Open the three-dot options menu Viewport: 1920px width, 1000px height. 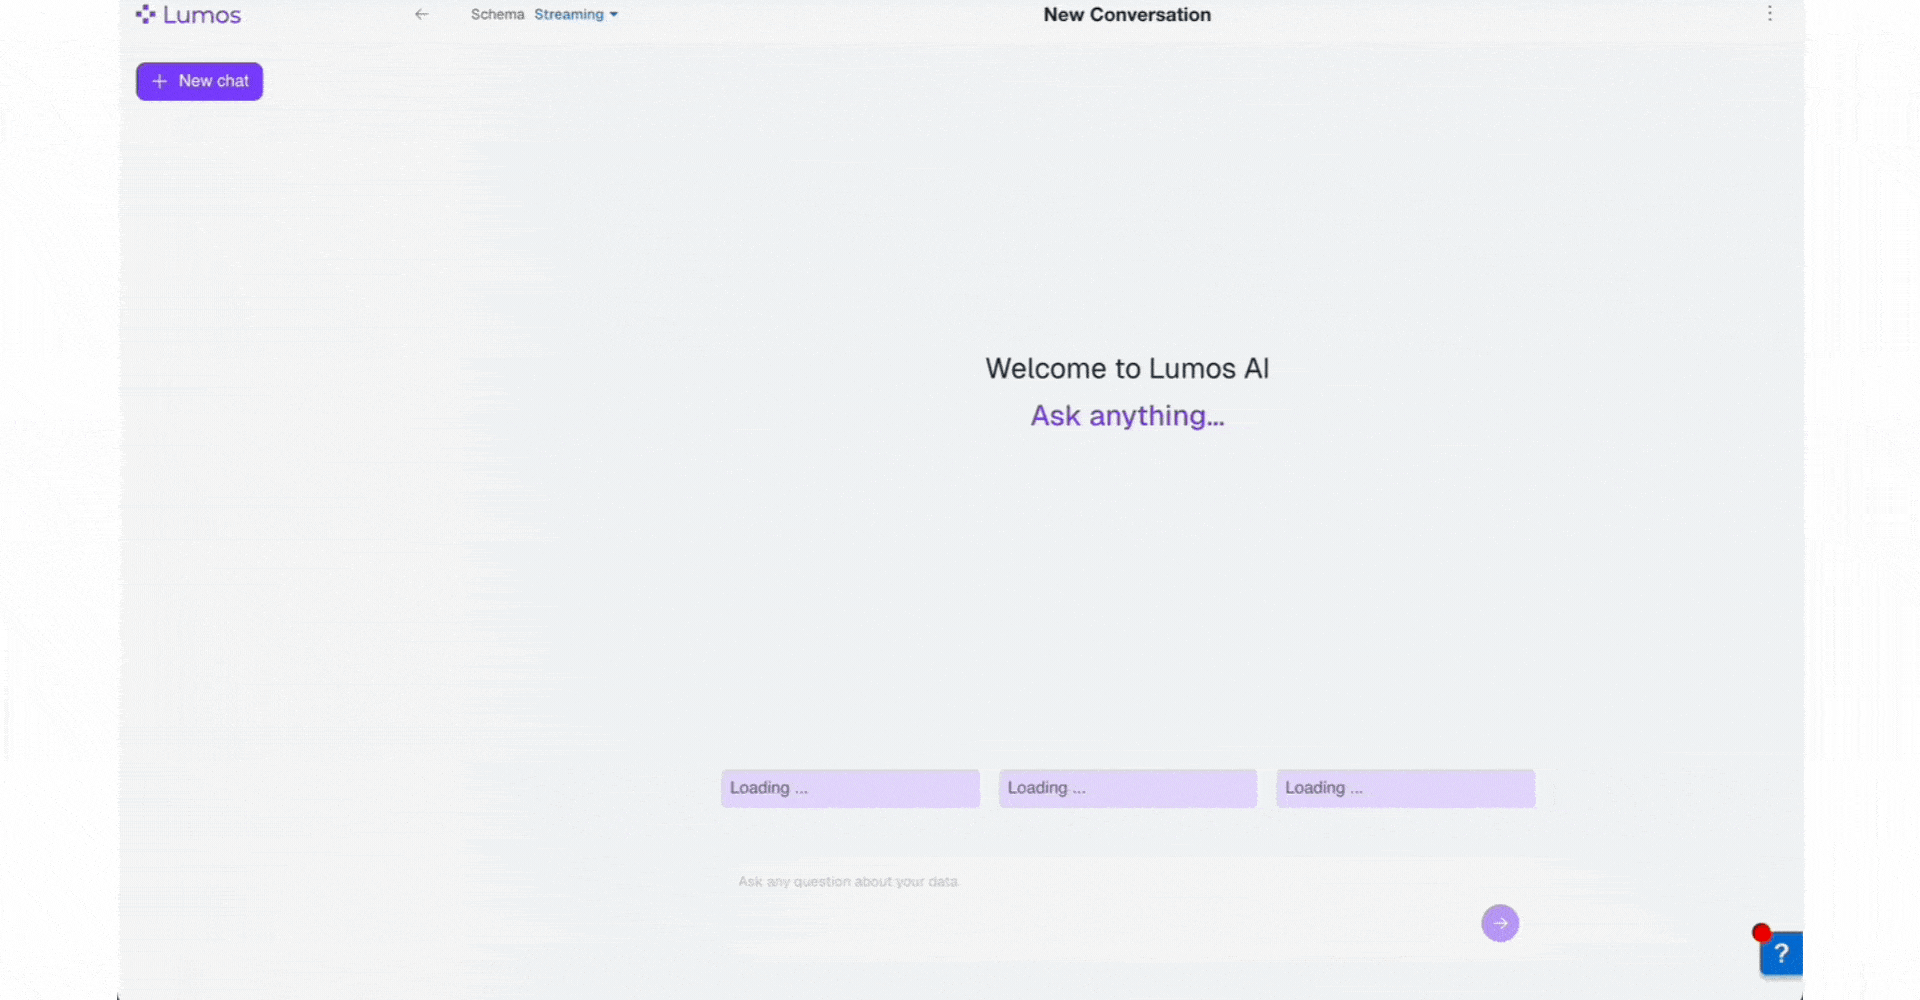1769,14
